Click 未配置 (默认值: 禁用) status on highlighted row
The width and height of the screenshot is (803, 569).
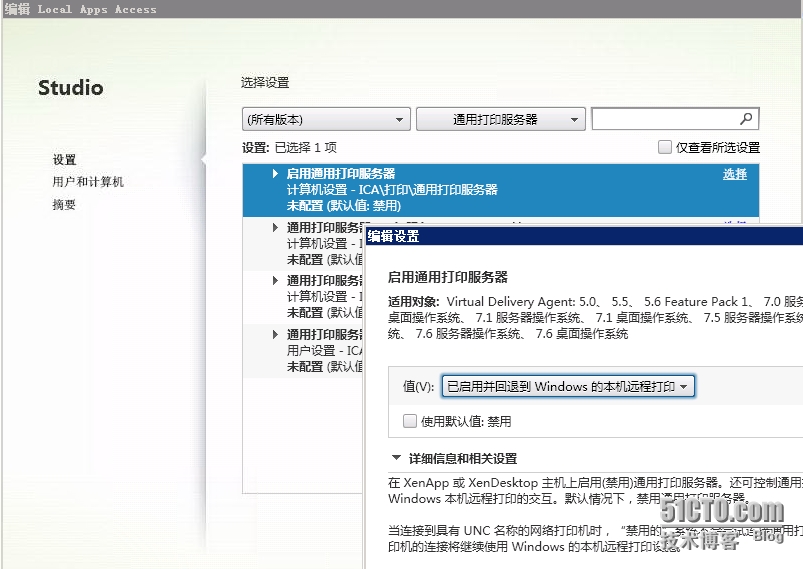coord(344,206)
